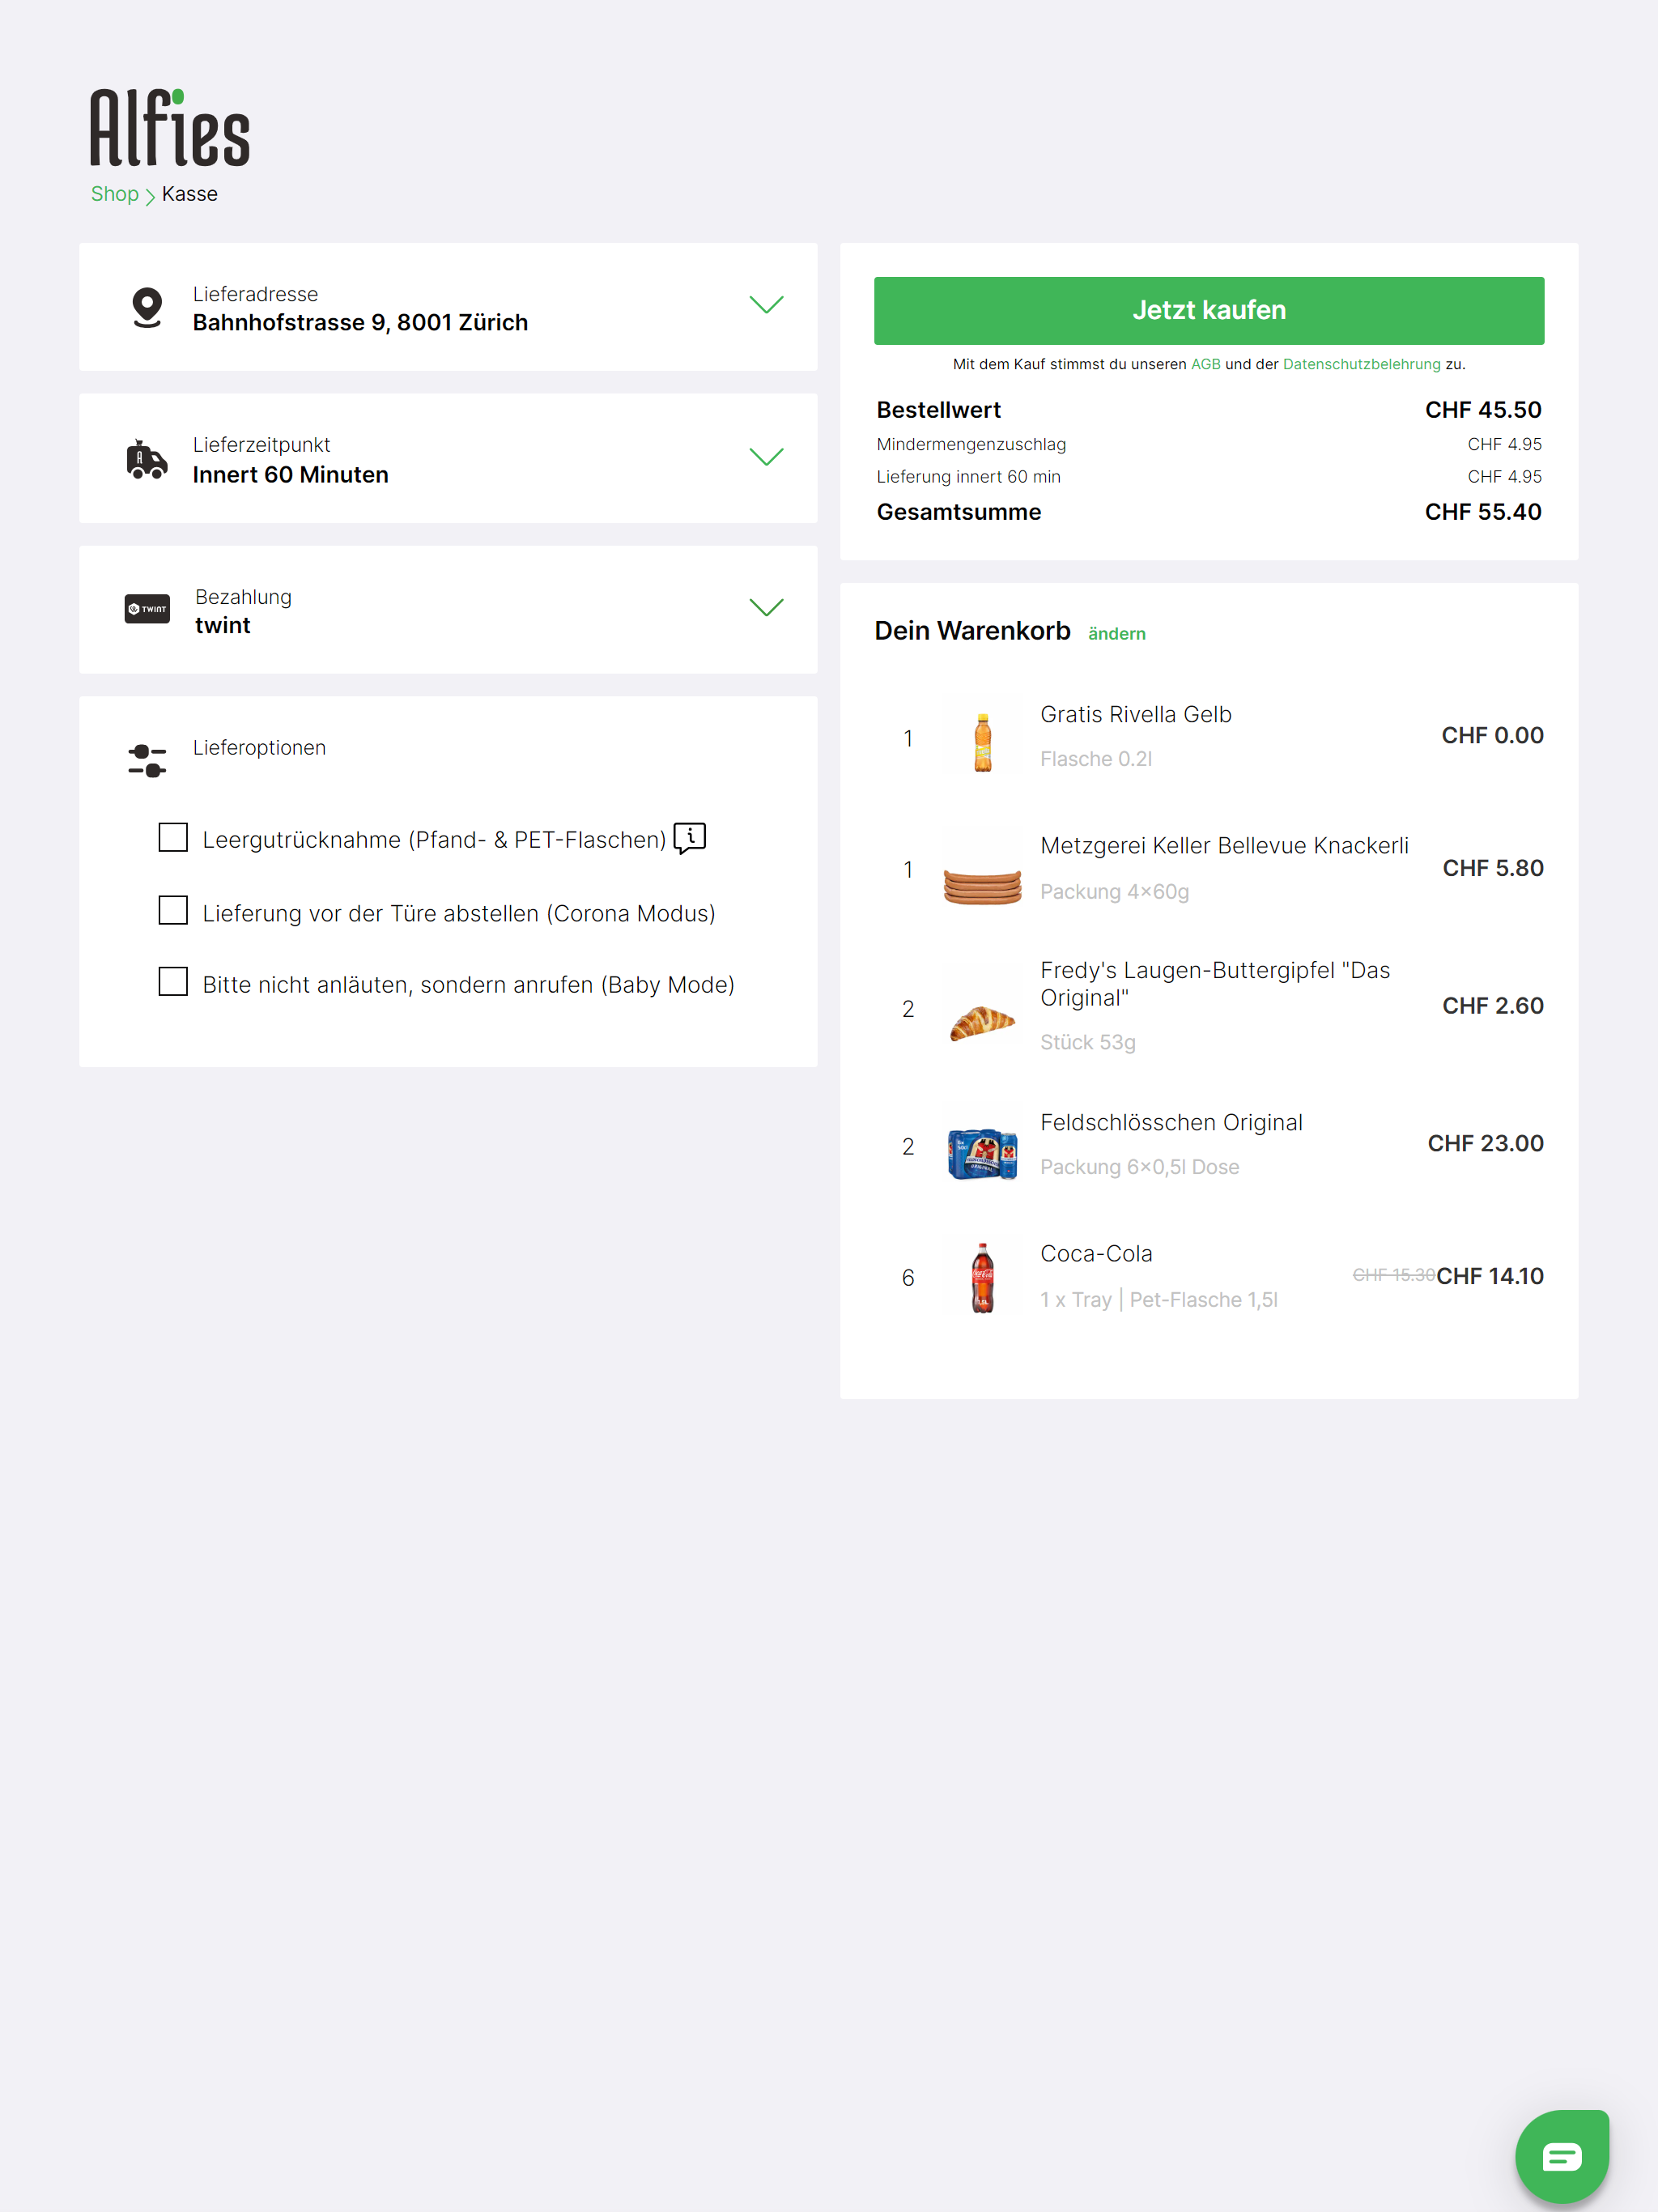Image resolution: width=1658 pixels, height=2212 pixels.
Task: Click the Lieferoptionen heading label
Action: coord(259,748)
